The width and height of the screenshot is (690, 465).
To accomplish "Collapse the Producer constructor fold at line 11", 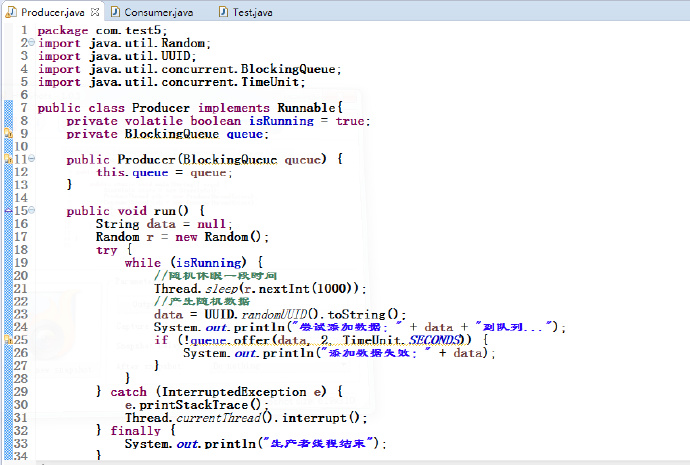I will 32,159.
